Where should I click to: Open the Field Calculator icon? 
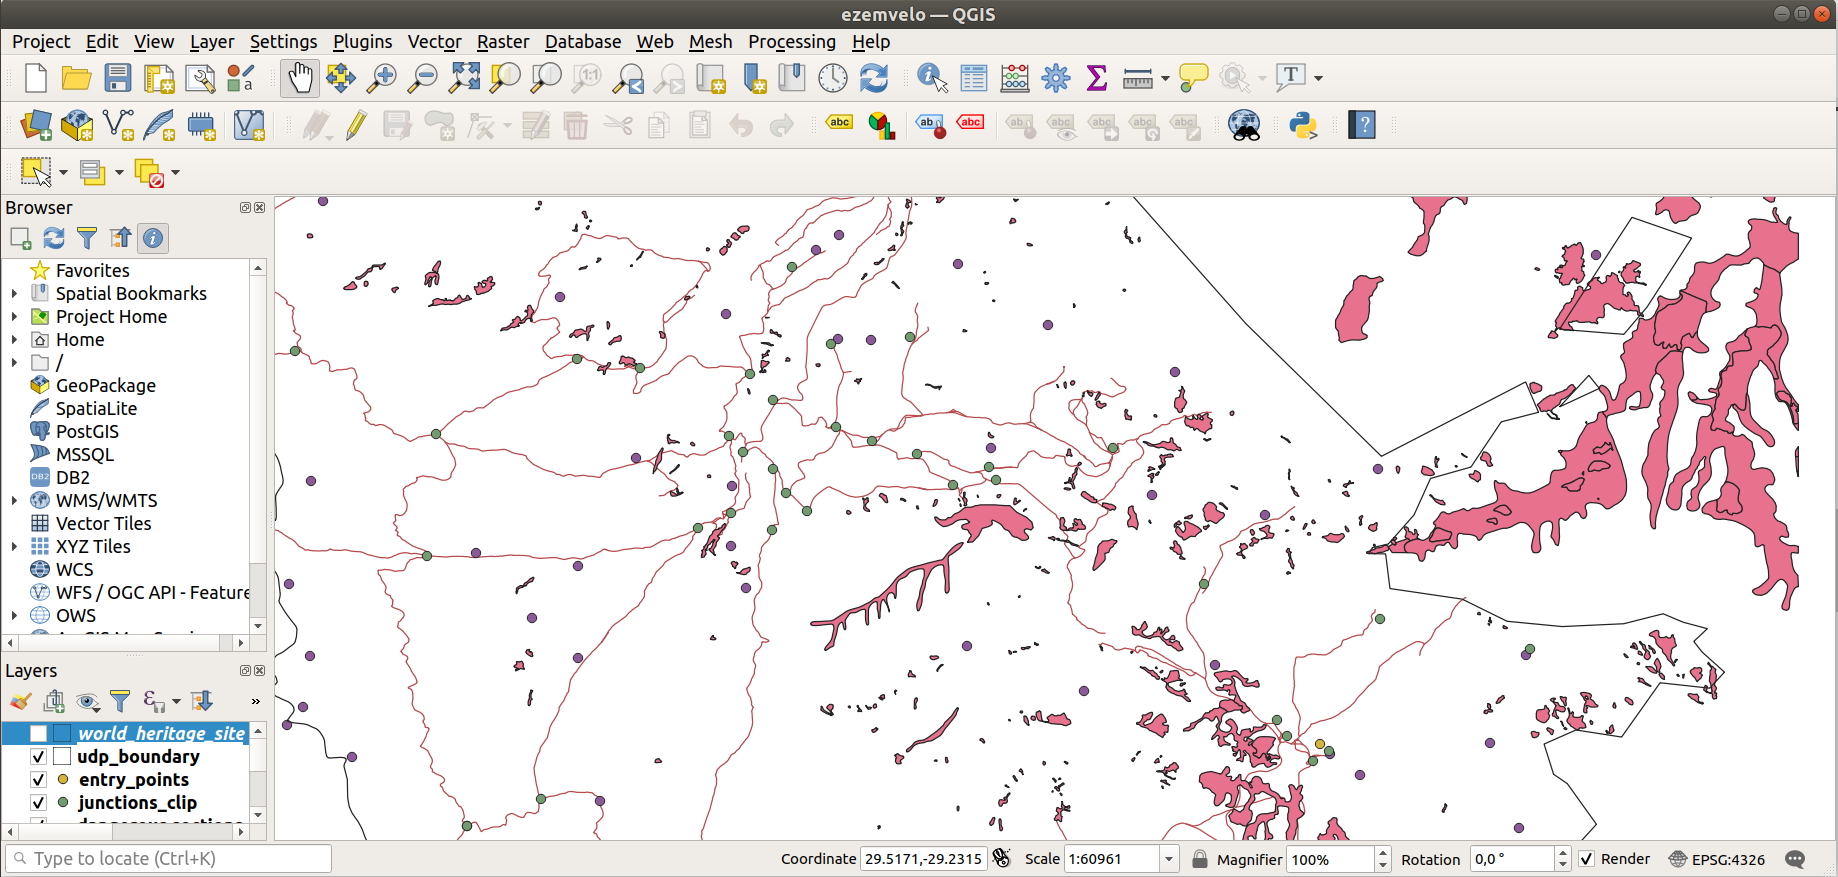[1014, 78]
